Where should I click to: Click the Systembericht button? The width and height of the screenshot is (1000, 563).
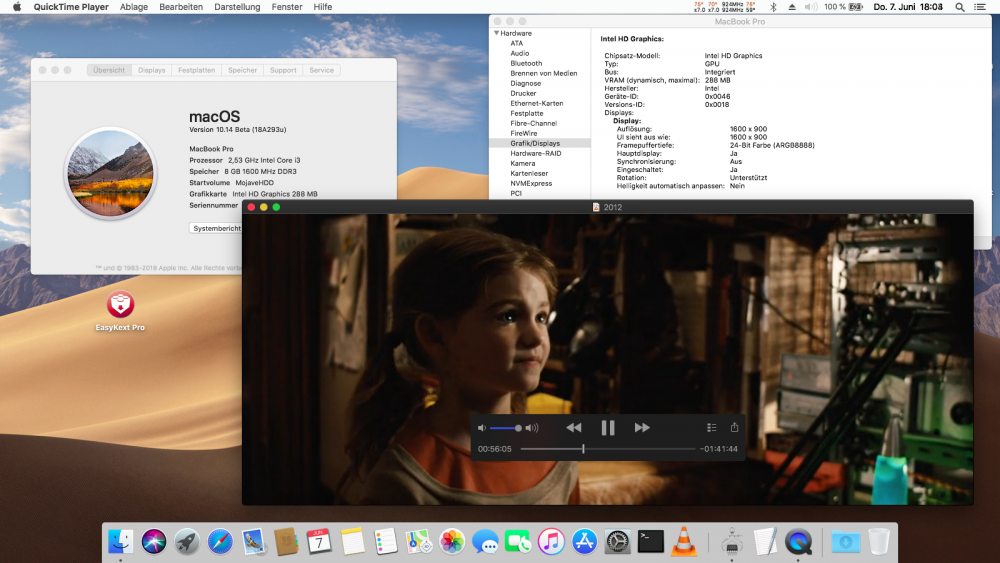(217, 228)
